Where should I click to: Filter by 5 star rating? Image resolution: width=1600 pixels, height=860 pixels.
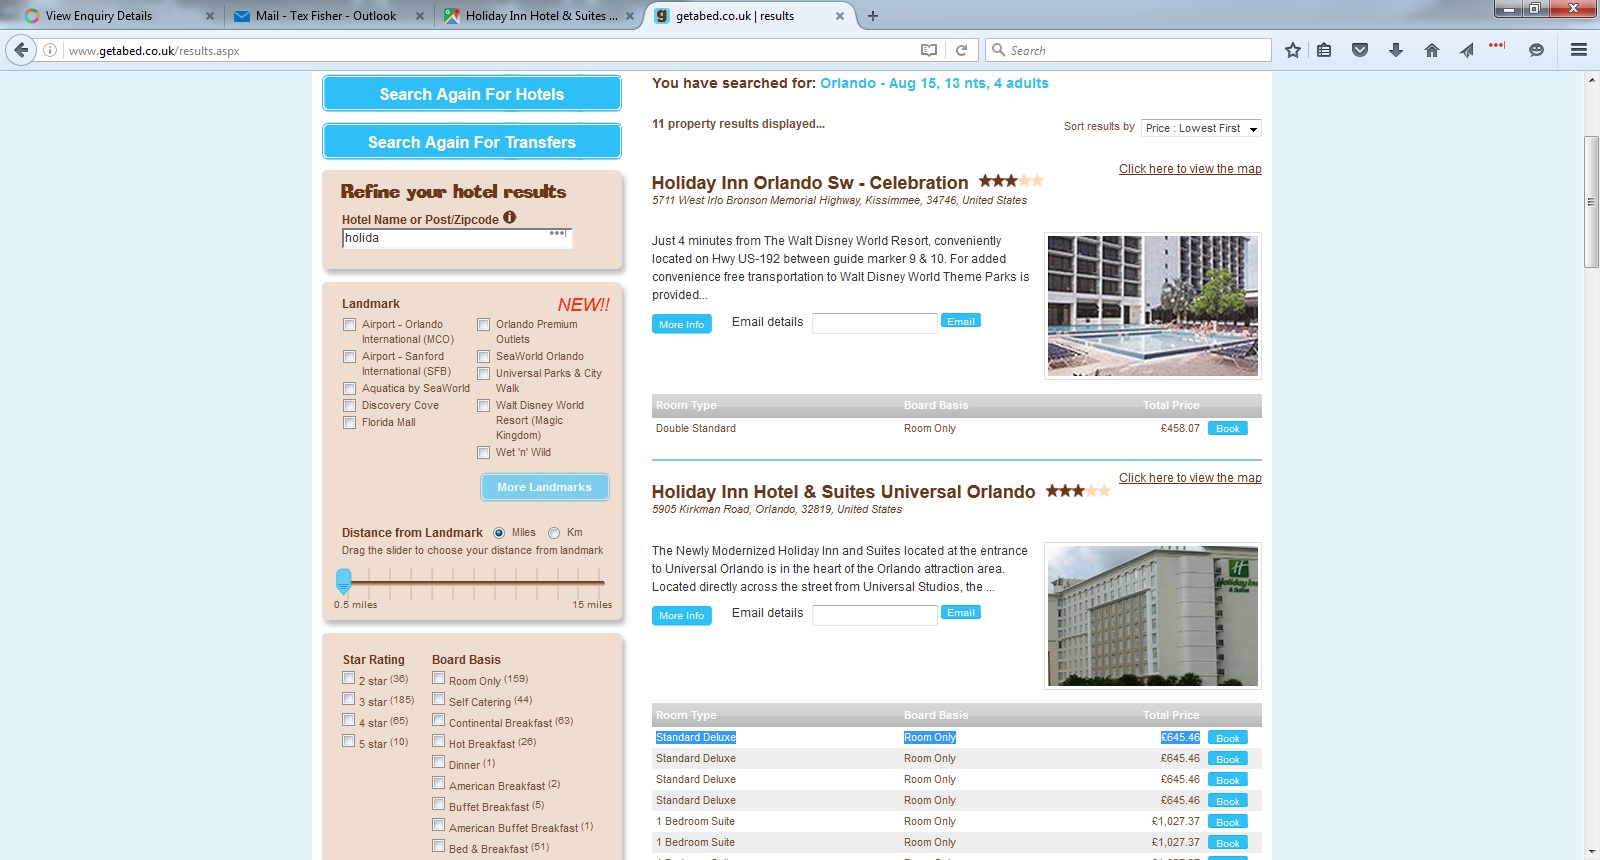point(348,741)
